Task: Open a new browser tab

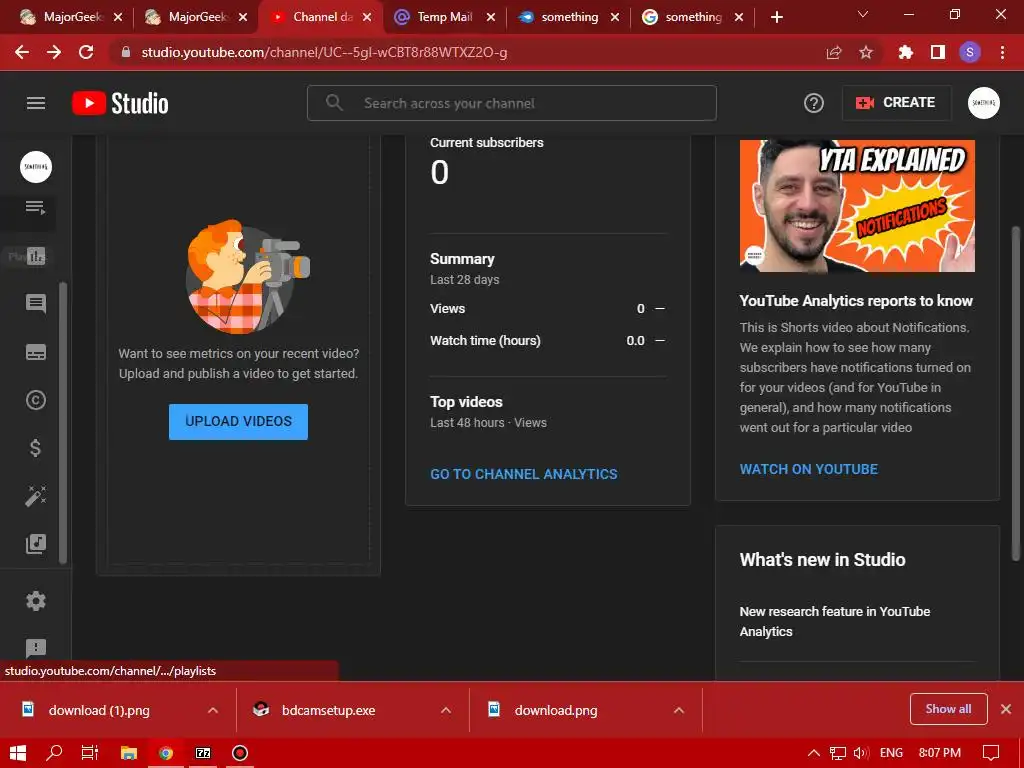Action: coord(776,17)
